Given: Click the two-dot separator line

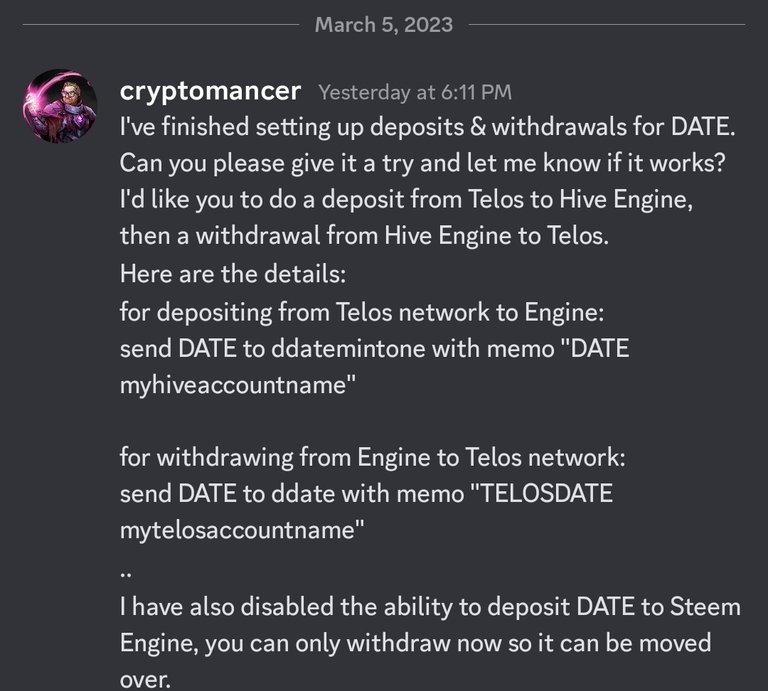Looking at the screenshot, I should click(125, 575).
